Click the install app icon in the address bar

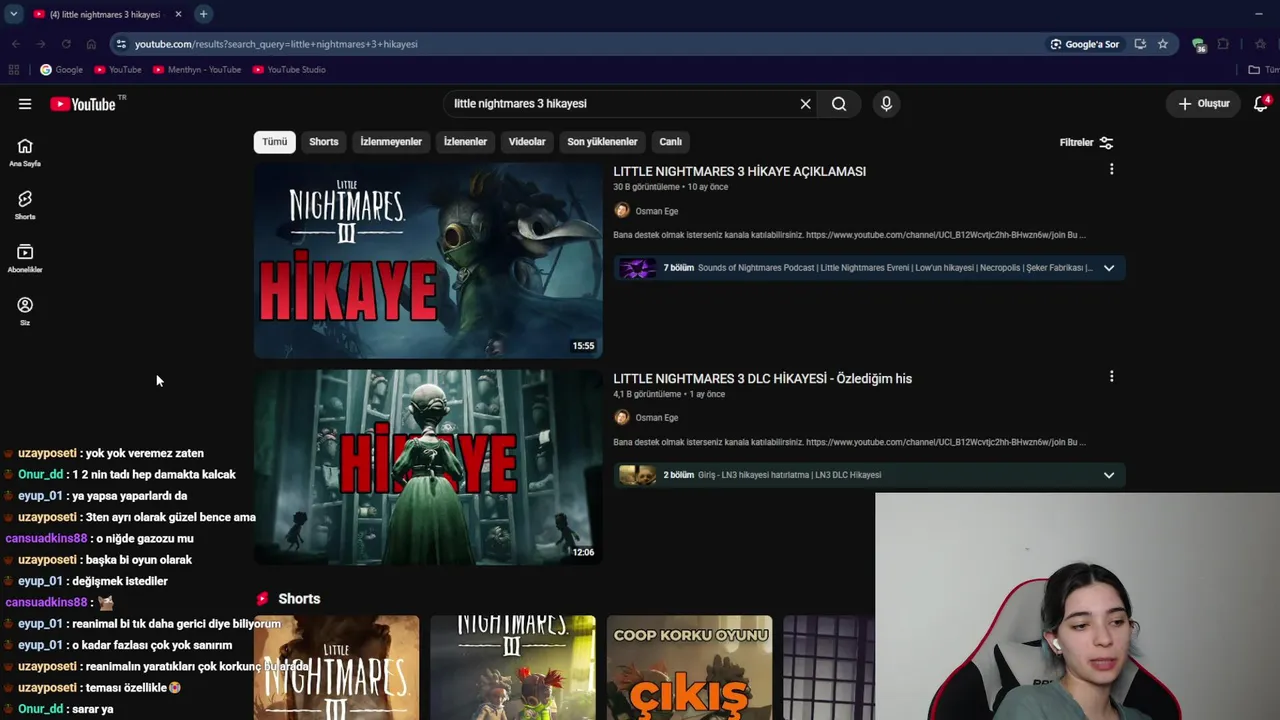(x=1141, y=44)
